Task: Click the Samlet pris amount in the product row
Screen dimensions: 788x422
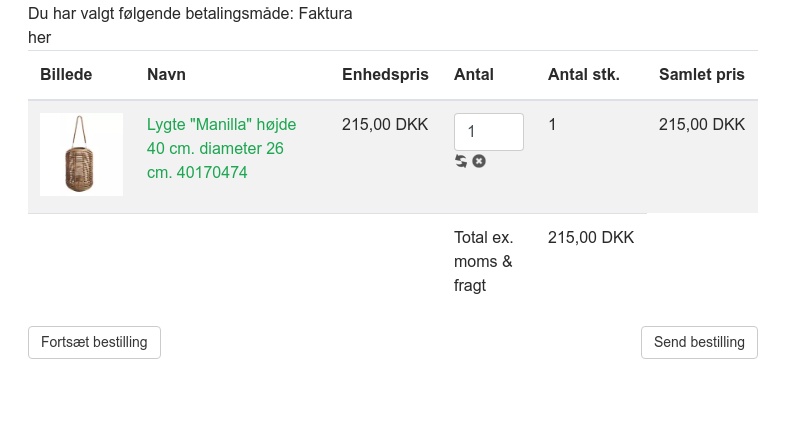Action: click(701, 125)
